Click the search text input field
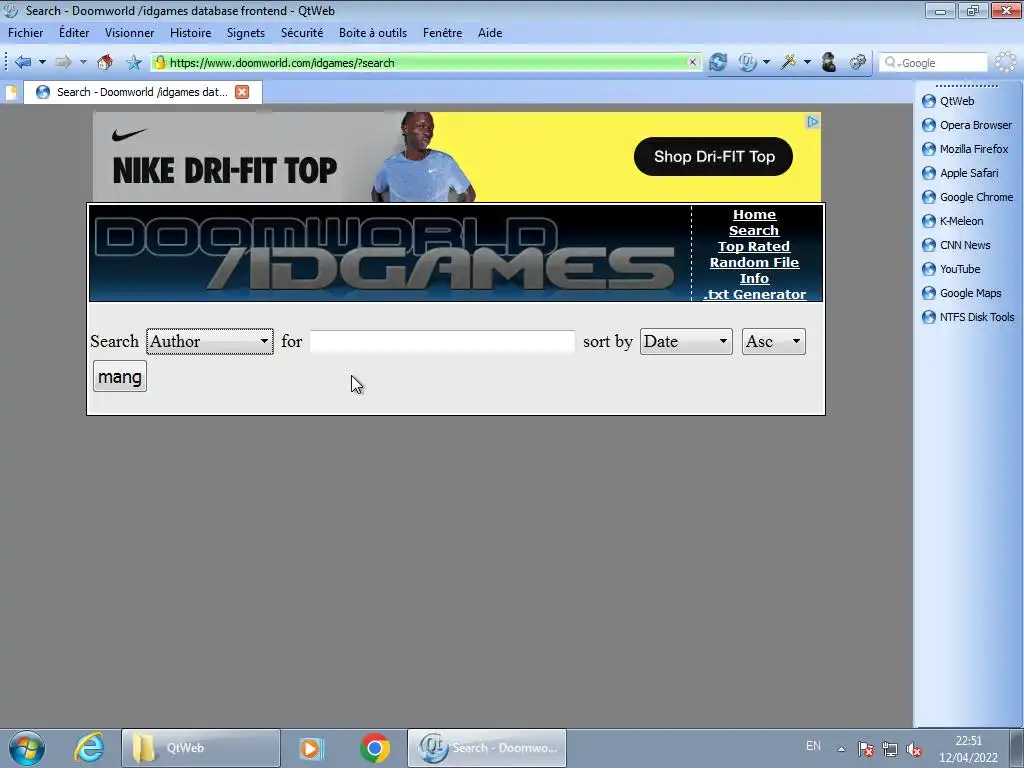The height and width of the screenshot is (768, 1024). click(442, 342)
